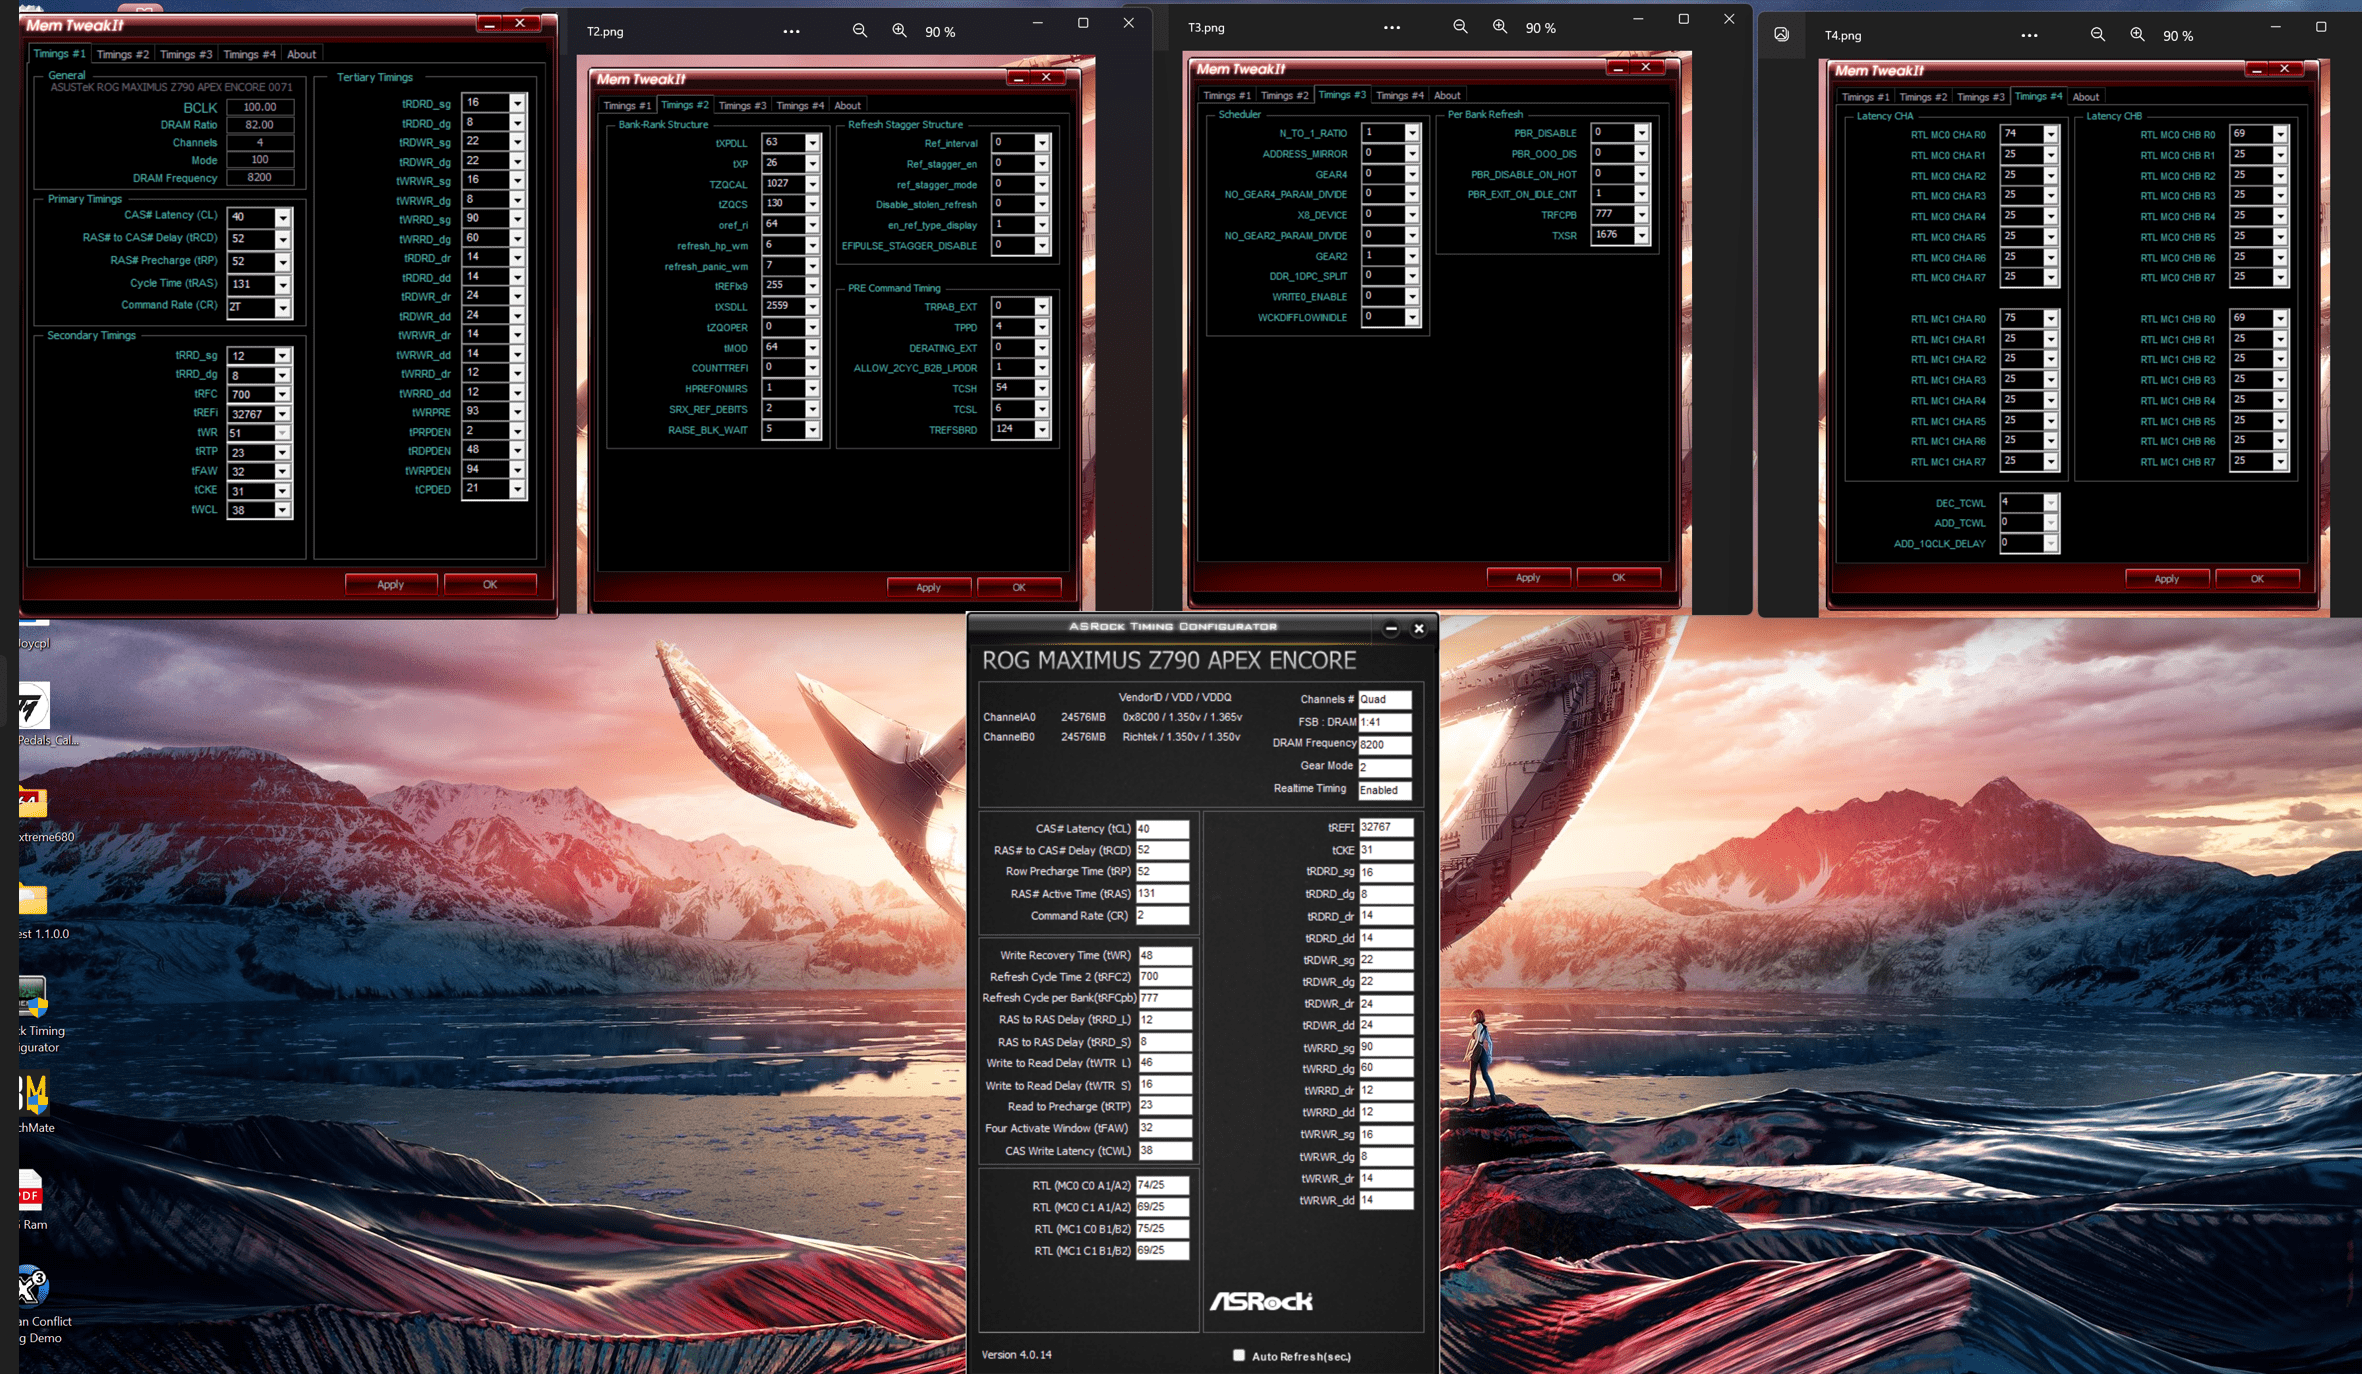Switch to the Timings #2 tab
Image resolution: width=2362 pixels, height=1374 pixels.
[122, 54]
